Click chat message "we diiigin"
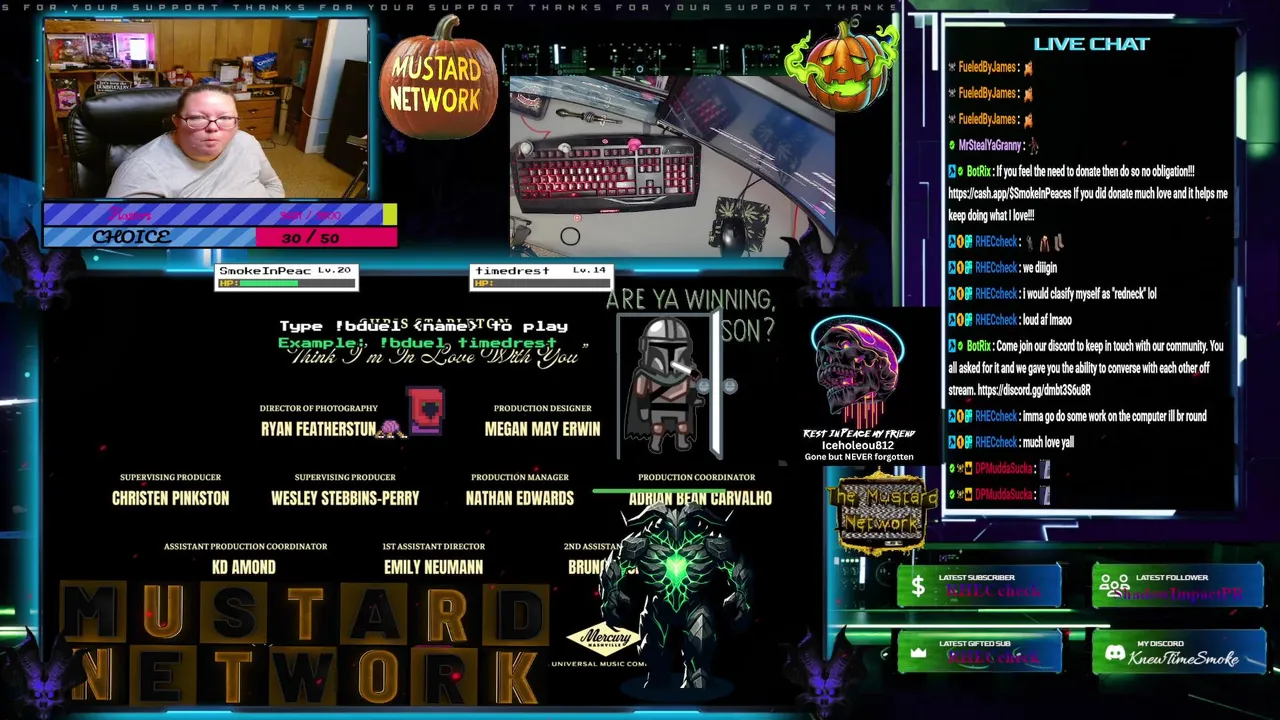This screenshot has width=1280, height=720. click(1039, 268)
